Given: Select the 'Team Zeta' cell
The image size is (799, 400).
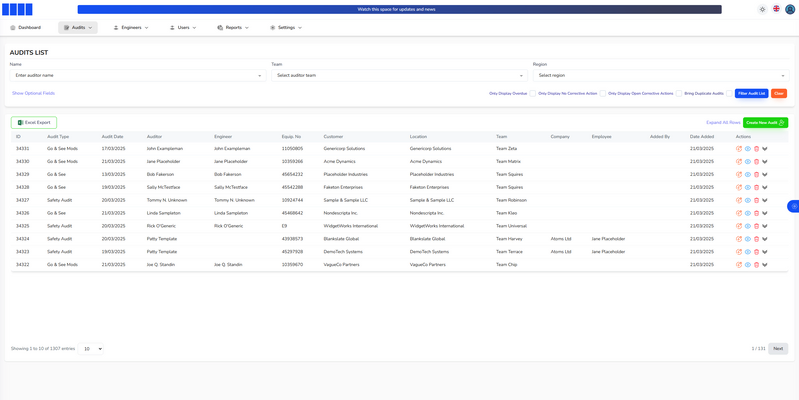Looking at the screenshot, I should (506, 148).
